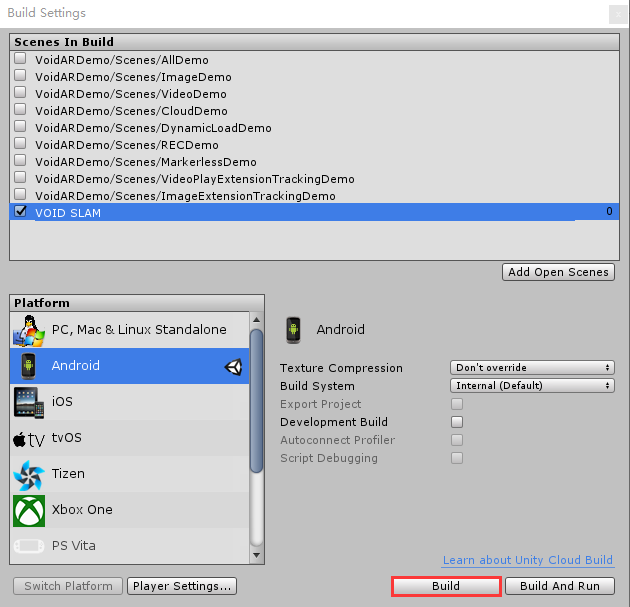Select the PC, Mac & Linux Standalone icon
Screen dimensions: 630x607
coord(29,331)
